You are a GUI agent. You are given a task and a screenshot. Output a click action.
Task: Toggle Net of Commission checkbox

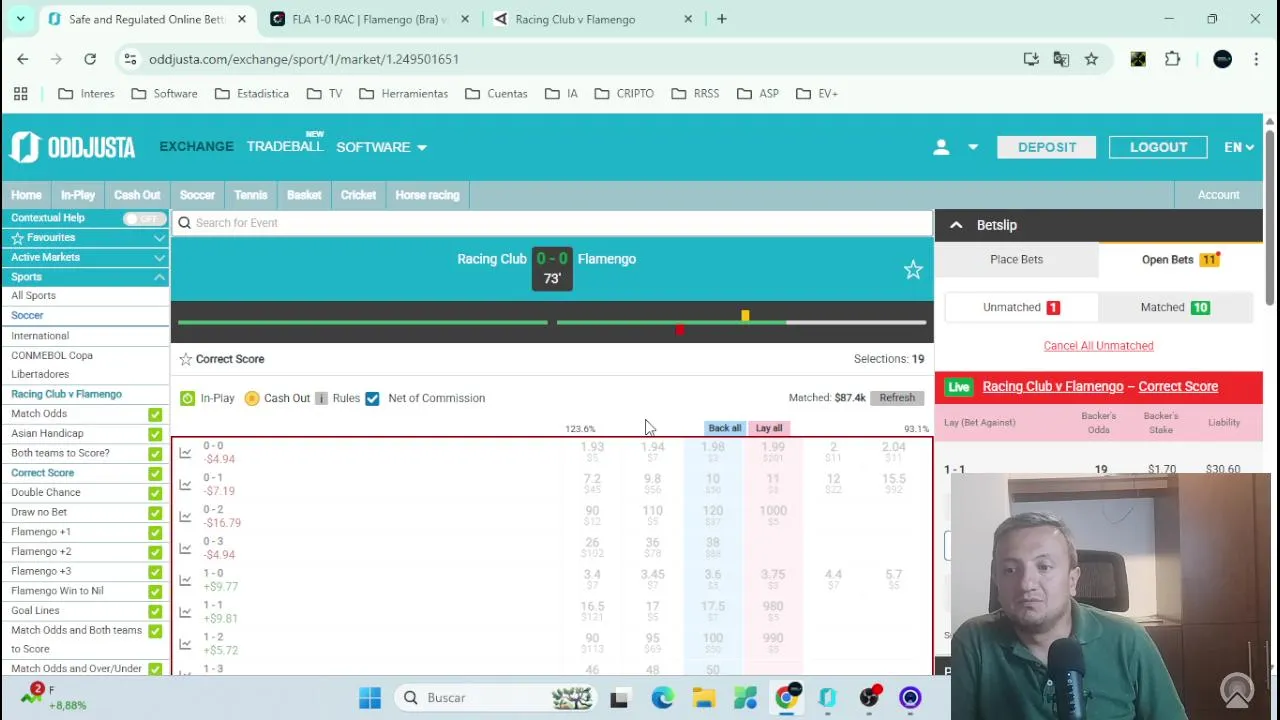pos(372,398)
